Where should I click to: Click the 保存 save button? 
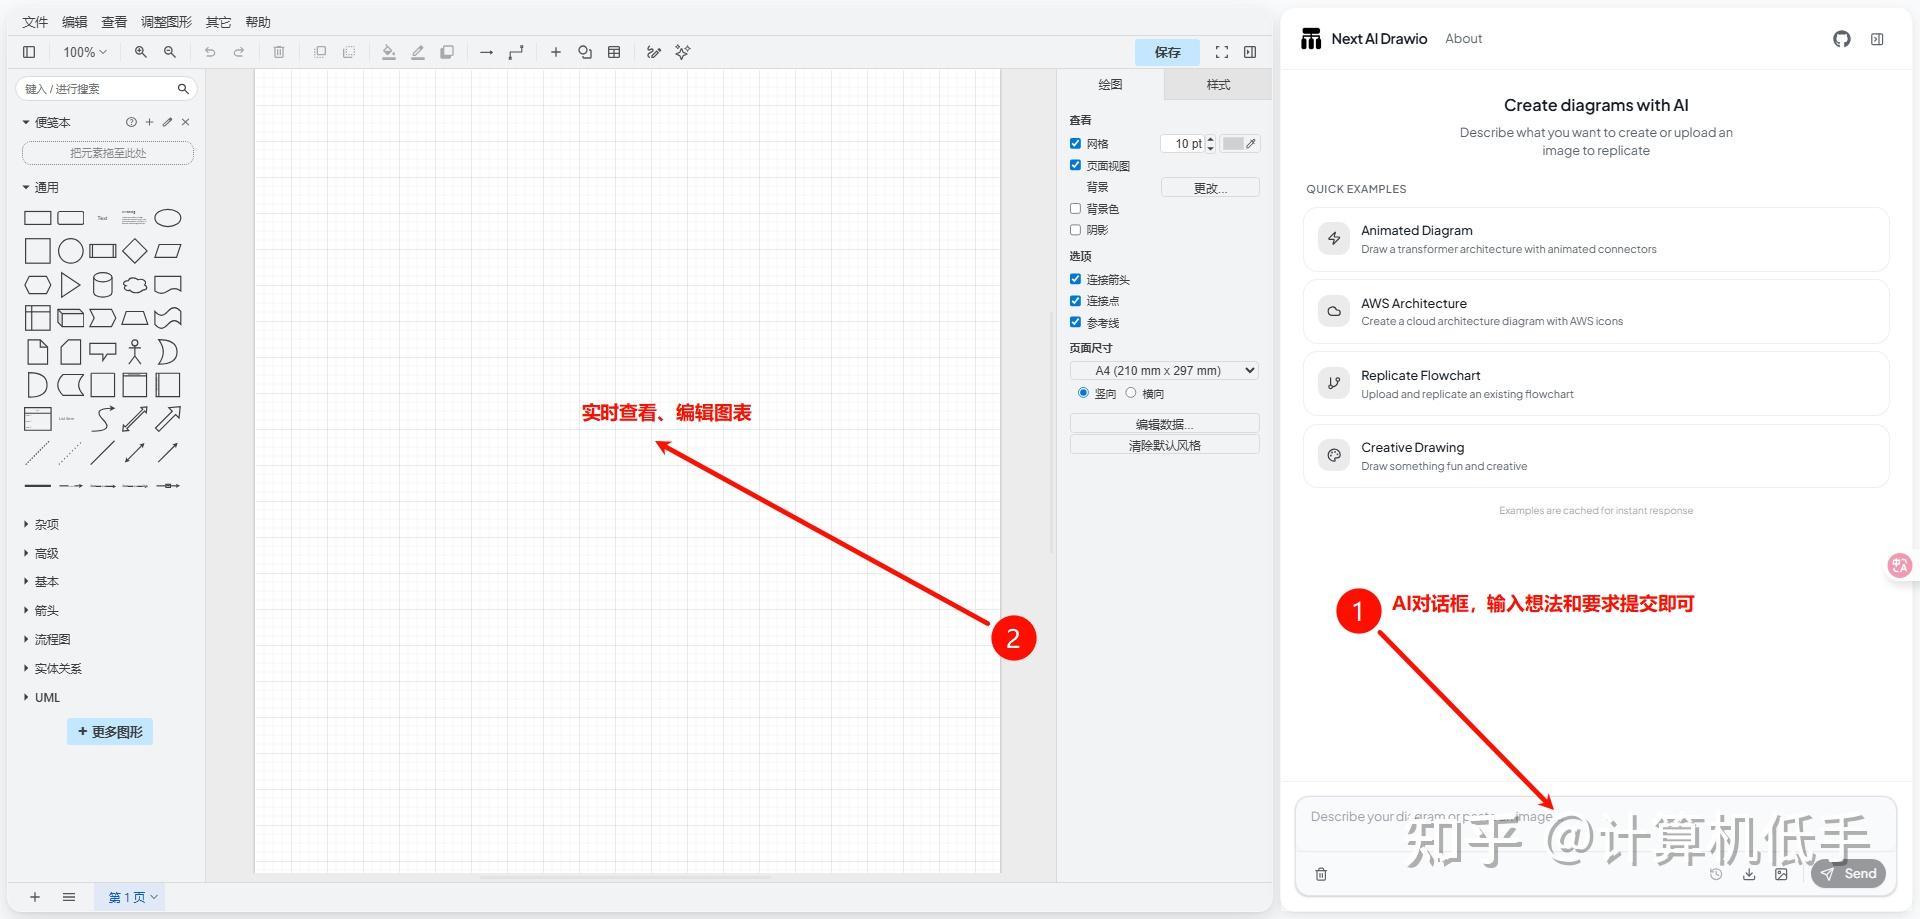point(1167,52)
